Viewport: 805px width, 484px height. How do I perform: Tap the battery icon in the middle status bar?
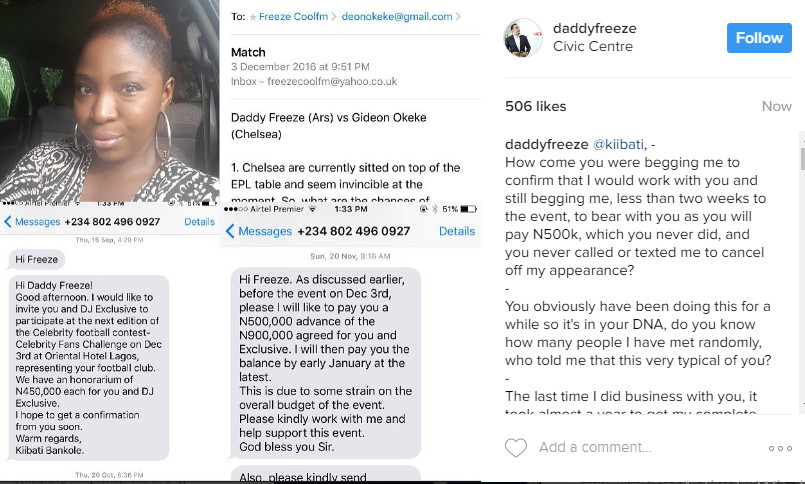[468, 209]
